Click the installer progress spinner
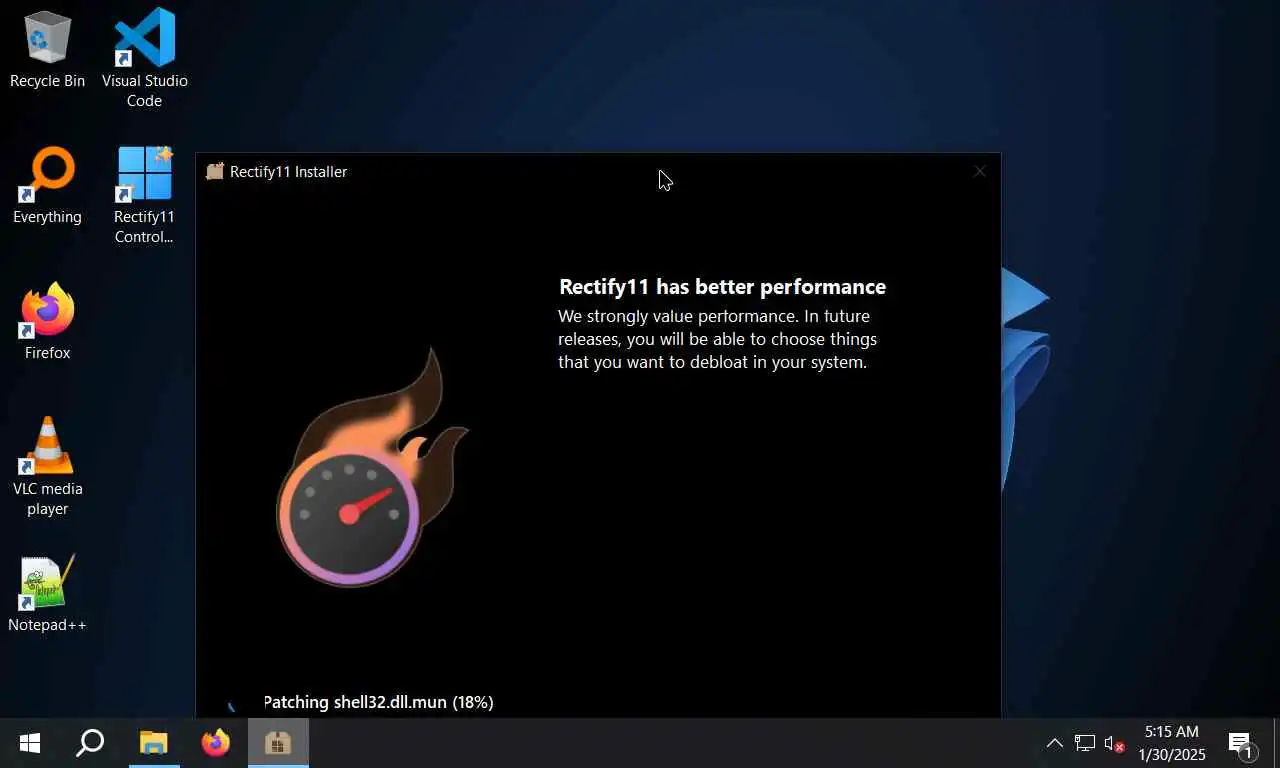The width and height of the screenshot is (1280, 768). [x=232, y=706]
